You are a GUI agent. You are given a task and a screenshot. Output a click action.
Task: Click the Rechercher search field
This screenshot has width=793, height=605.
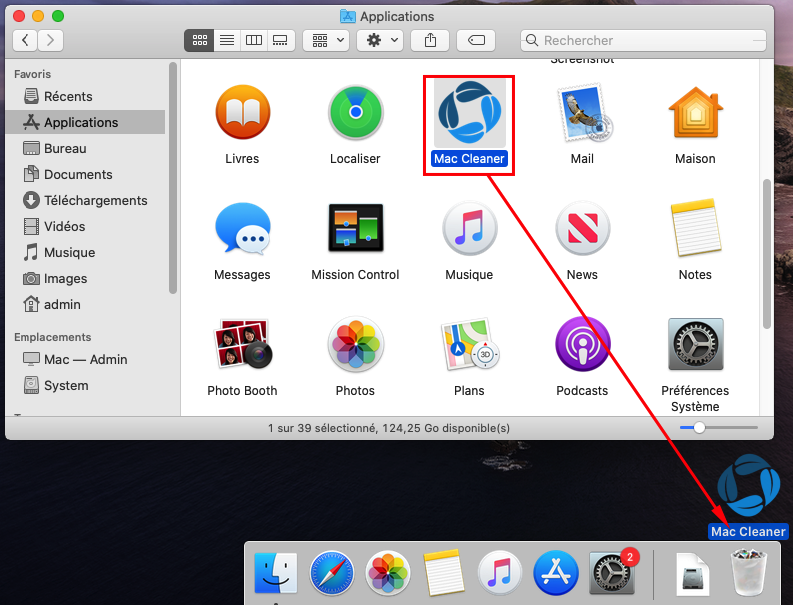pyautogui.click(x=643, y=40)
